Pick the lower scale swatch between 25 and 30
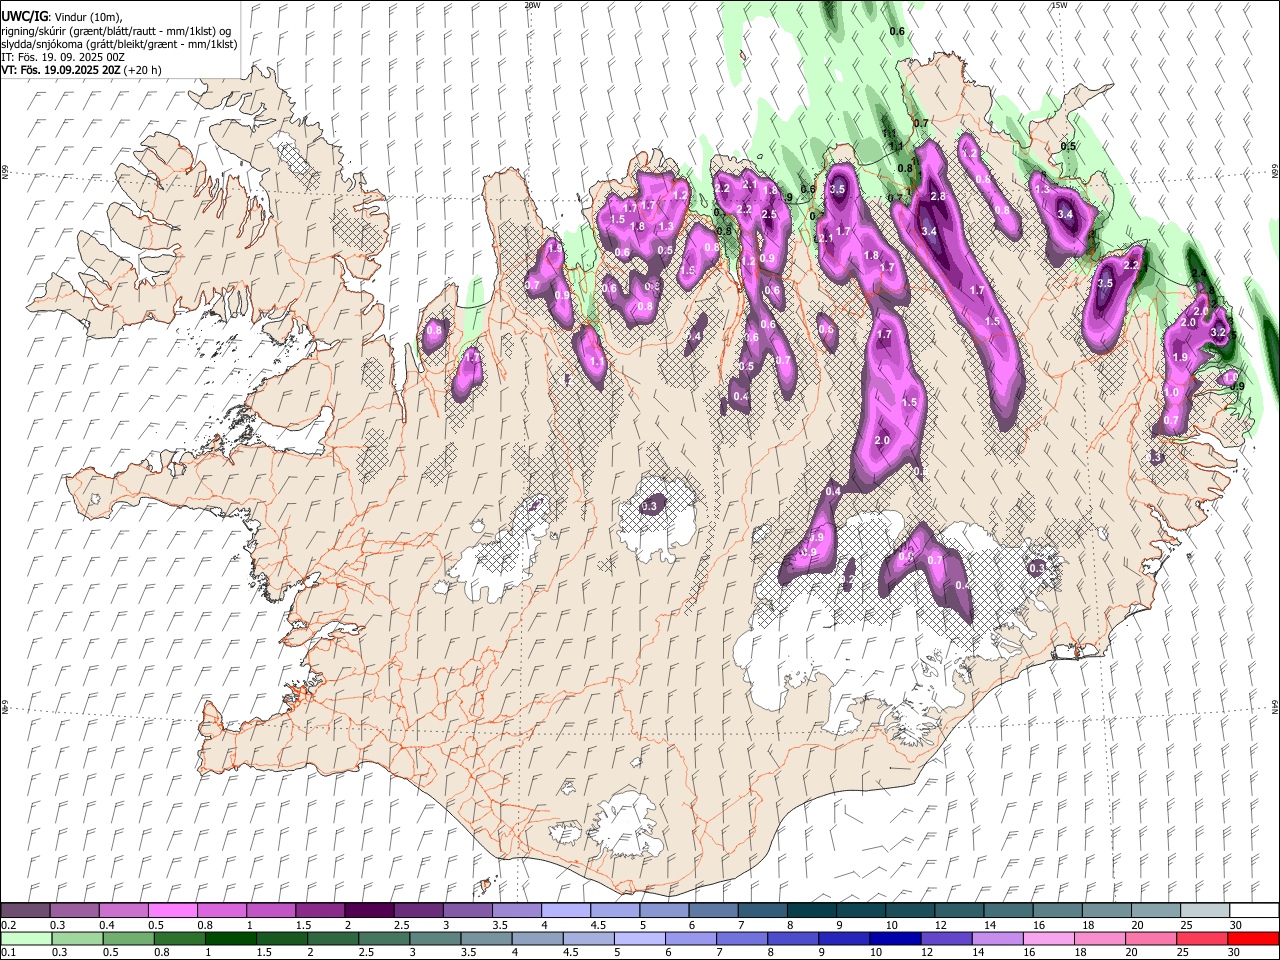 click(x=1200, y=938)
